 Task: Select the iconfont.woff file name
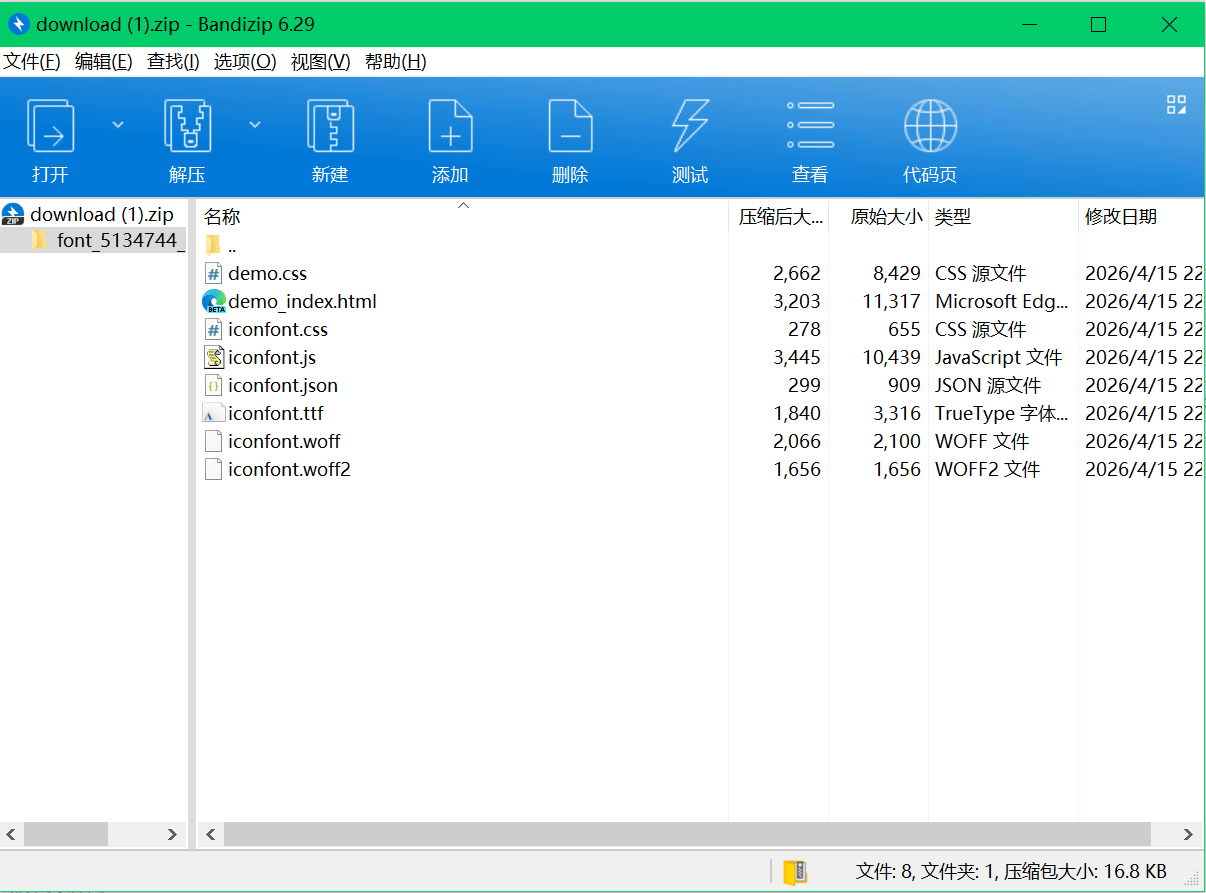pyautogui.click(x=284, y=441)
